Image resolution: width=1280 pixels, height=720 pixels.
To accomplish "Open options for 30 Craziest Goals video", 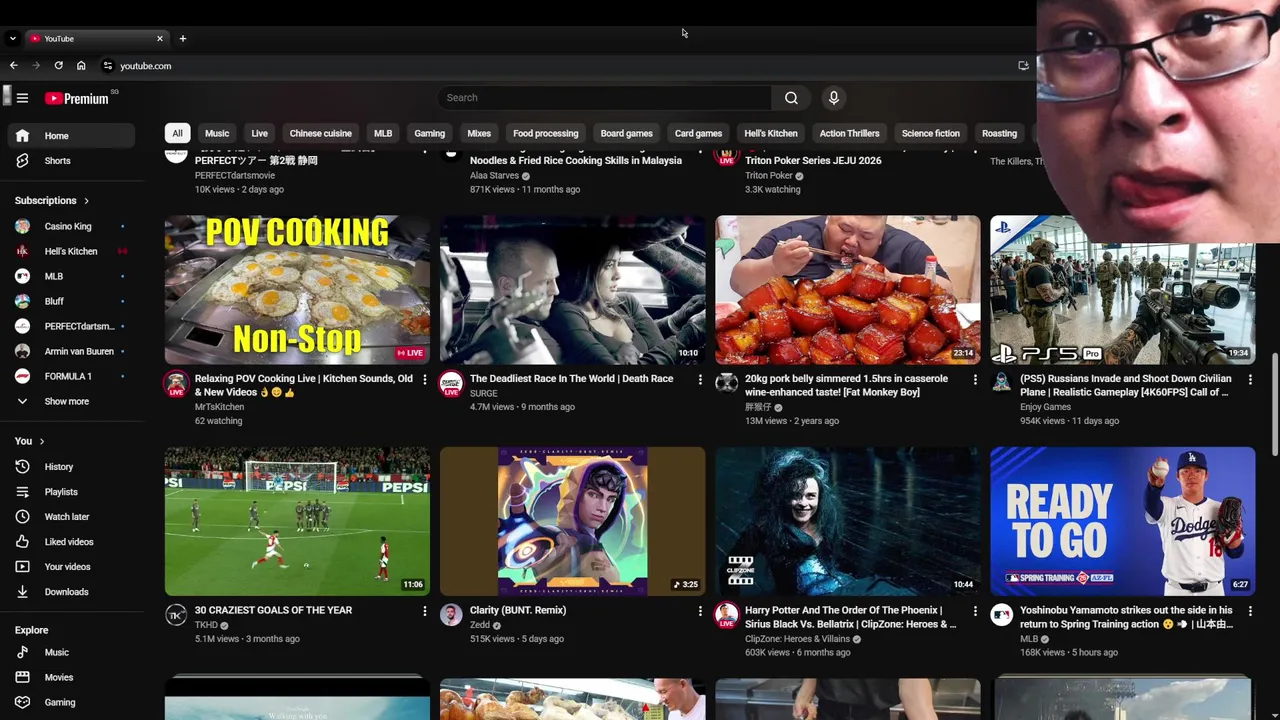I will (x=424, y=611).
